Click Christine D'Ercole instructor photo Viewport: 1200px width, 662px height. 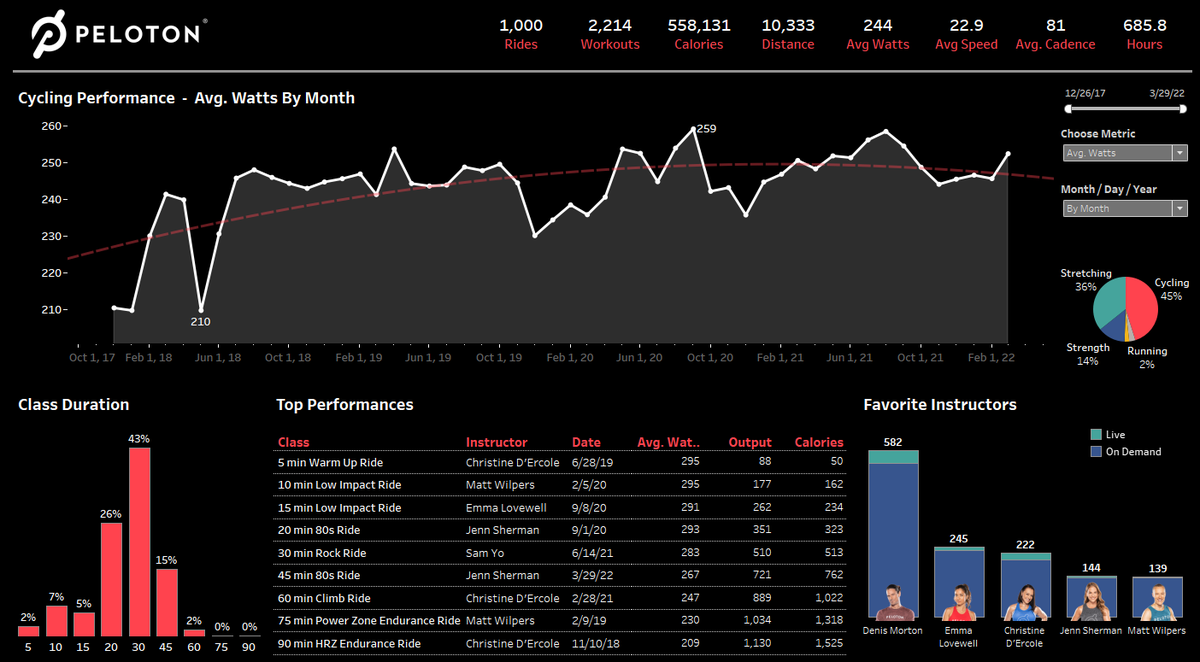1026,602
